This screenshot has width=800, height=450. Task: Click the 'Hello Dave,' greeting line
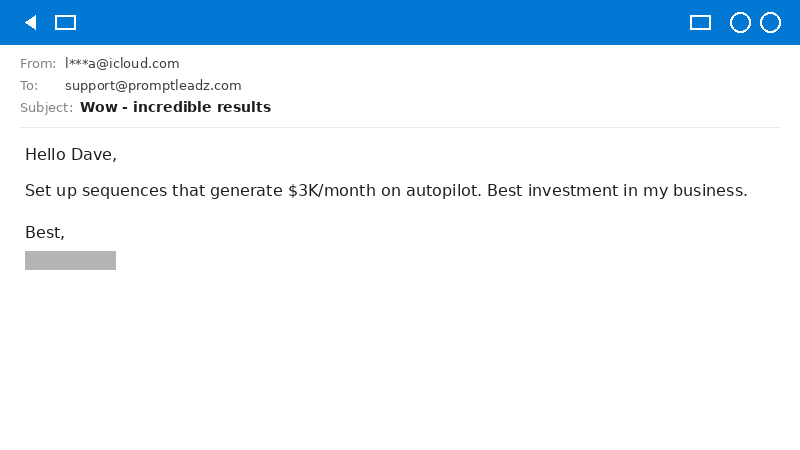[71, 154]
